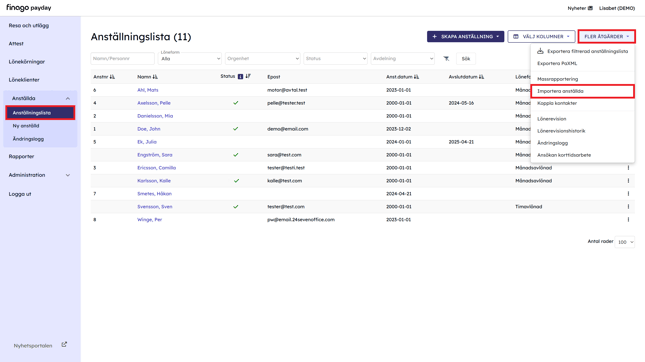Open row menu for Smetes, Håkan
The width and height of the screenshot is (645, 362).
point(628,194)
